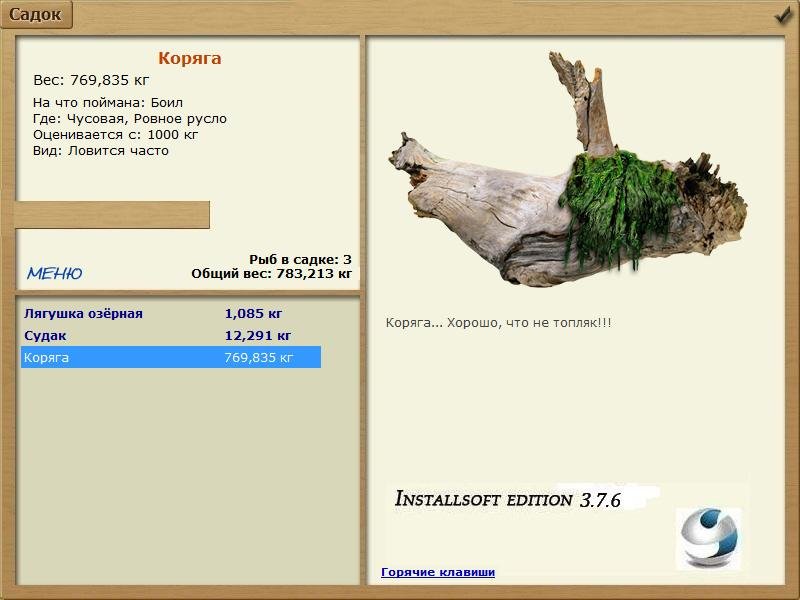Click the На что поймана: Боил line
The image size is (800, 600).
[108, 103]
